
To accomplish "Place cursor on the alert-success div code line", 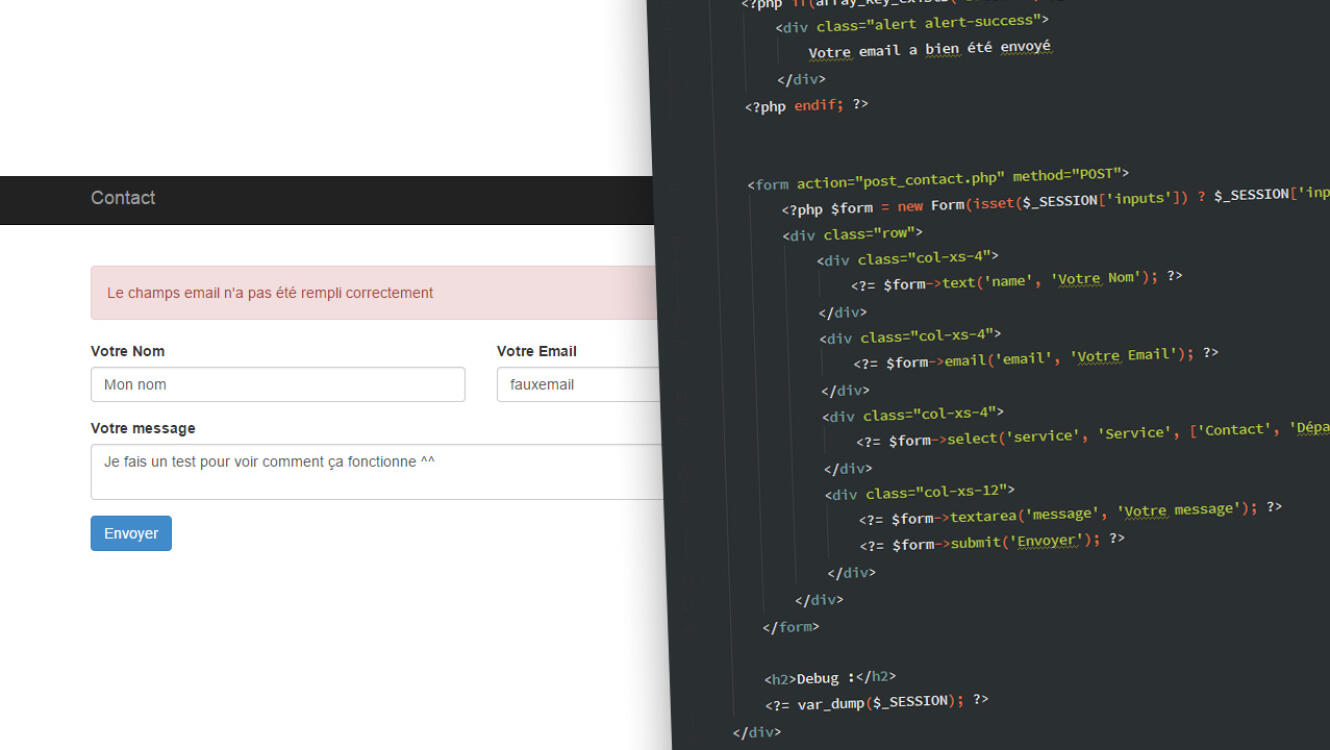I will click(x=912, y=23).
